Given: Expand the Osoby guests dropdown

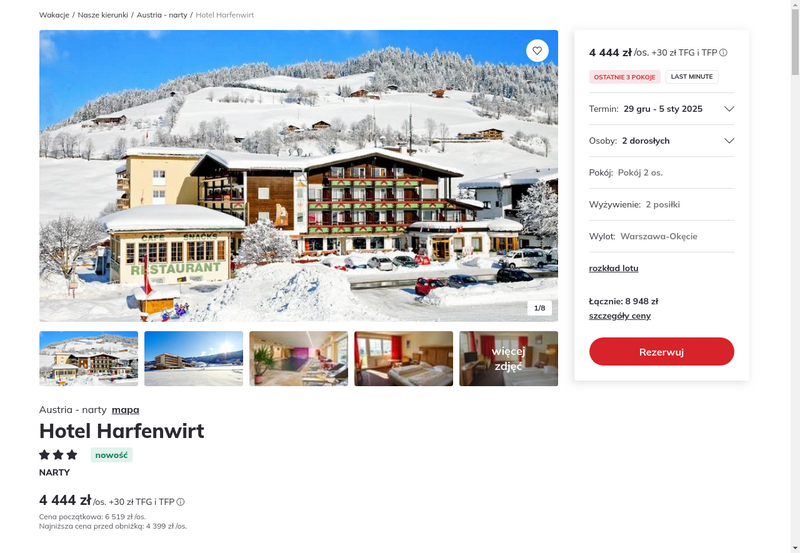Looking at the screenshot, I should [x=661, y=141].
